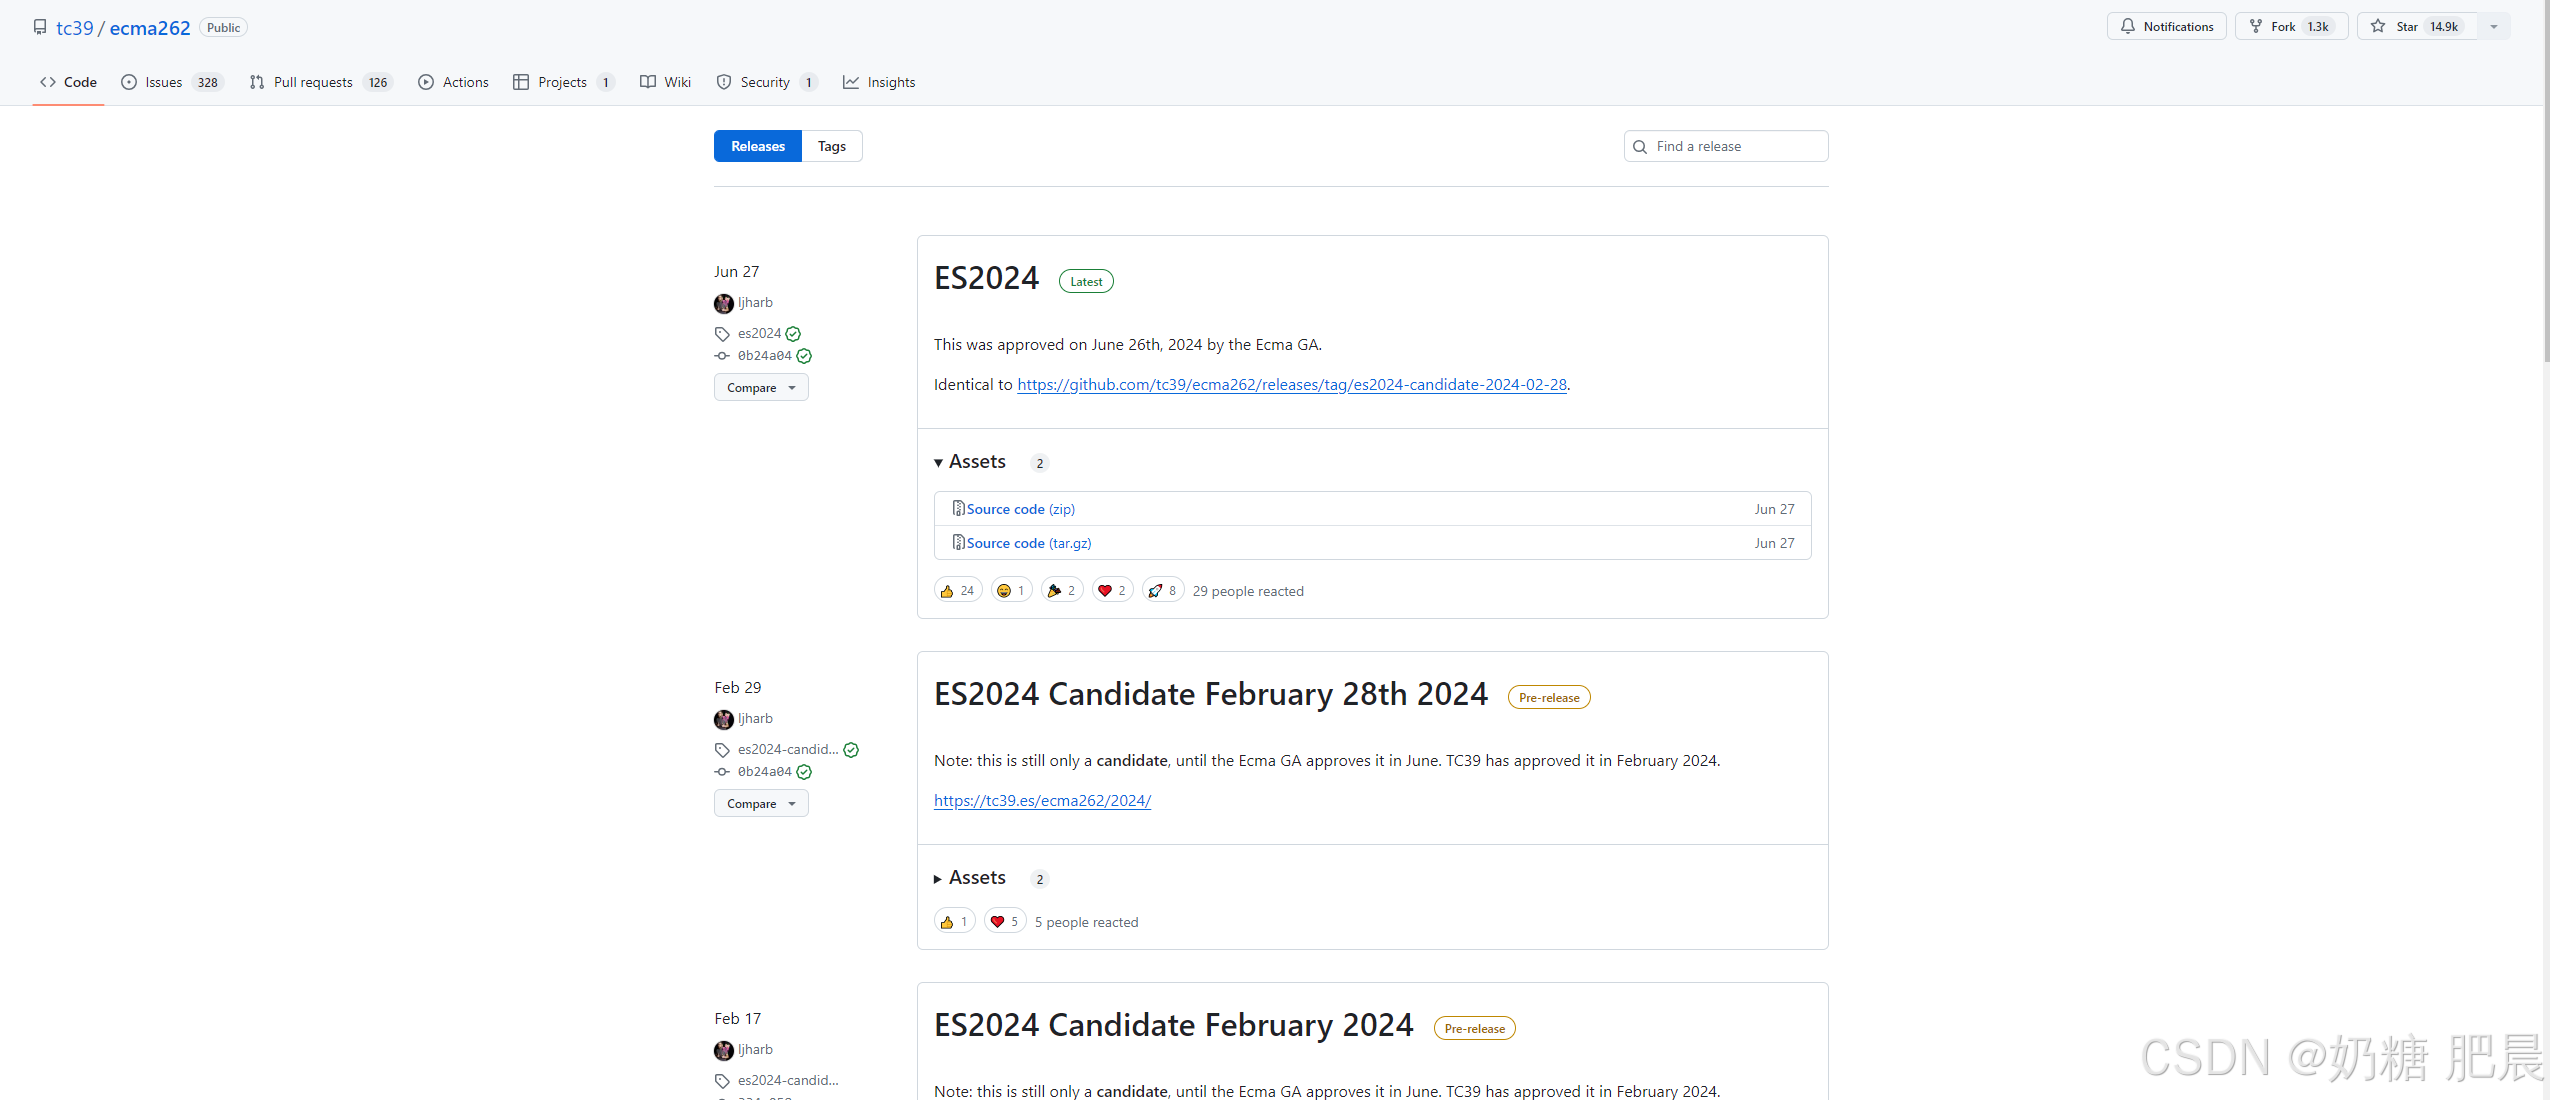The width and height of the screenshot is (2550, 1100).
Task: Click ljharb's avatar under Jun 27
Action: click(x=723, y=303)
